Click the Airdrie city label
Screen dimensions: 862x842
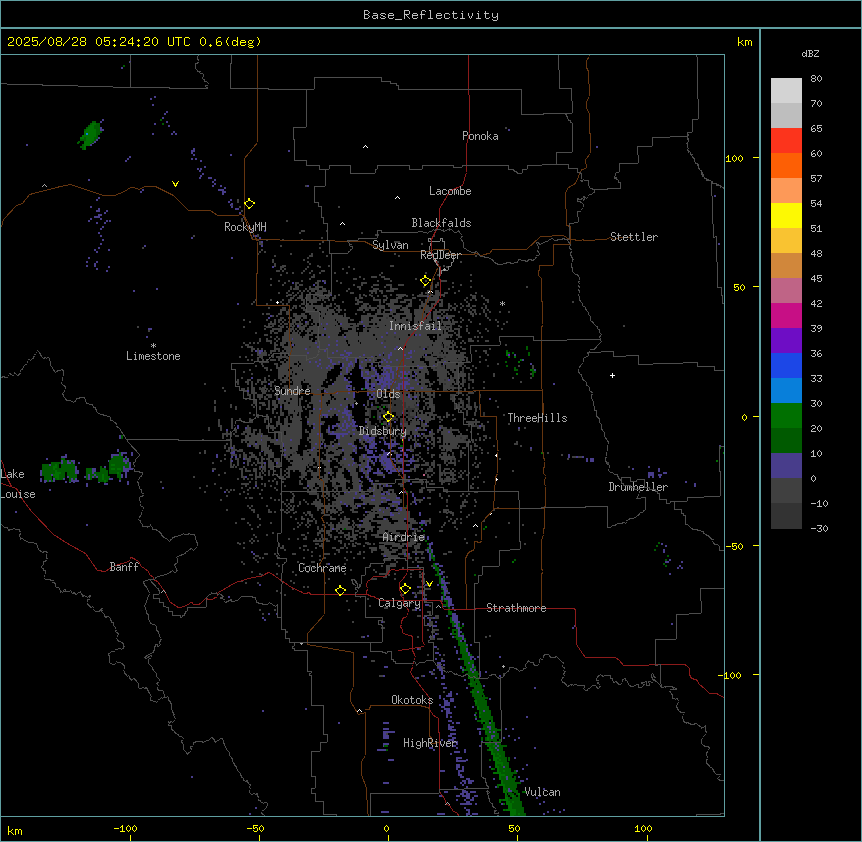pyautogui.click(x=404, y=537)
